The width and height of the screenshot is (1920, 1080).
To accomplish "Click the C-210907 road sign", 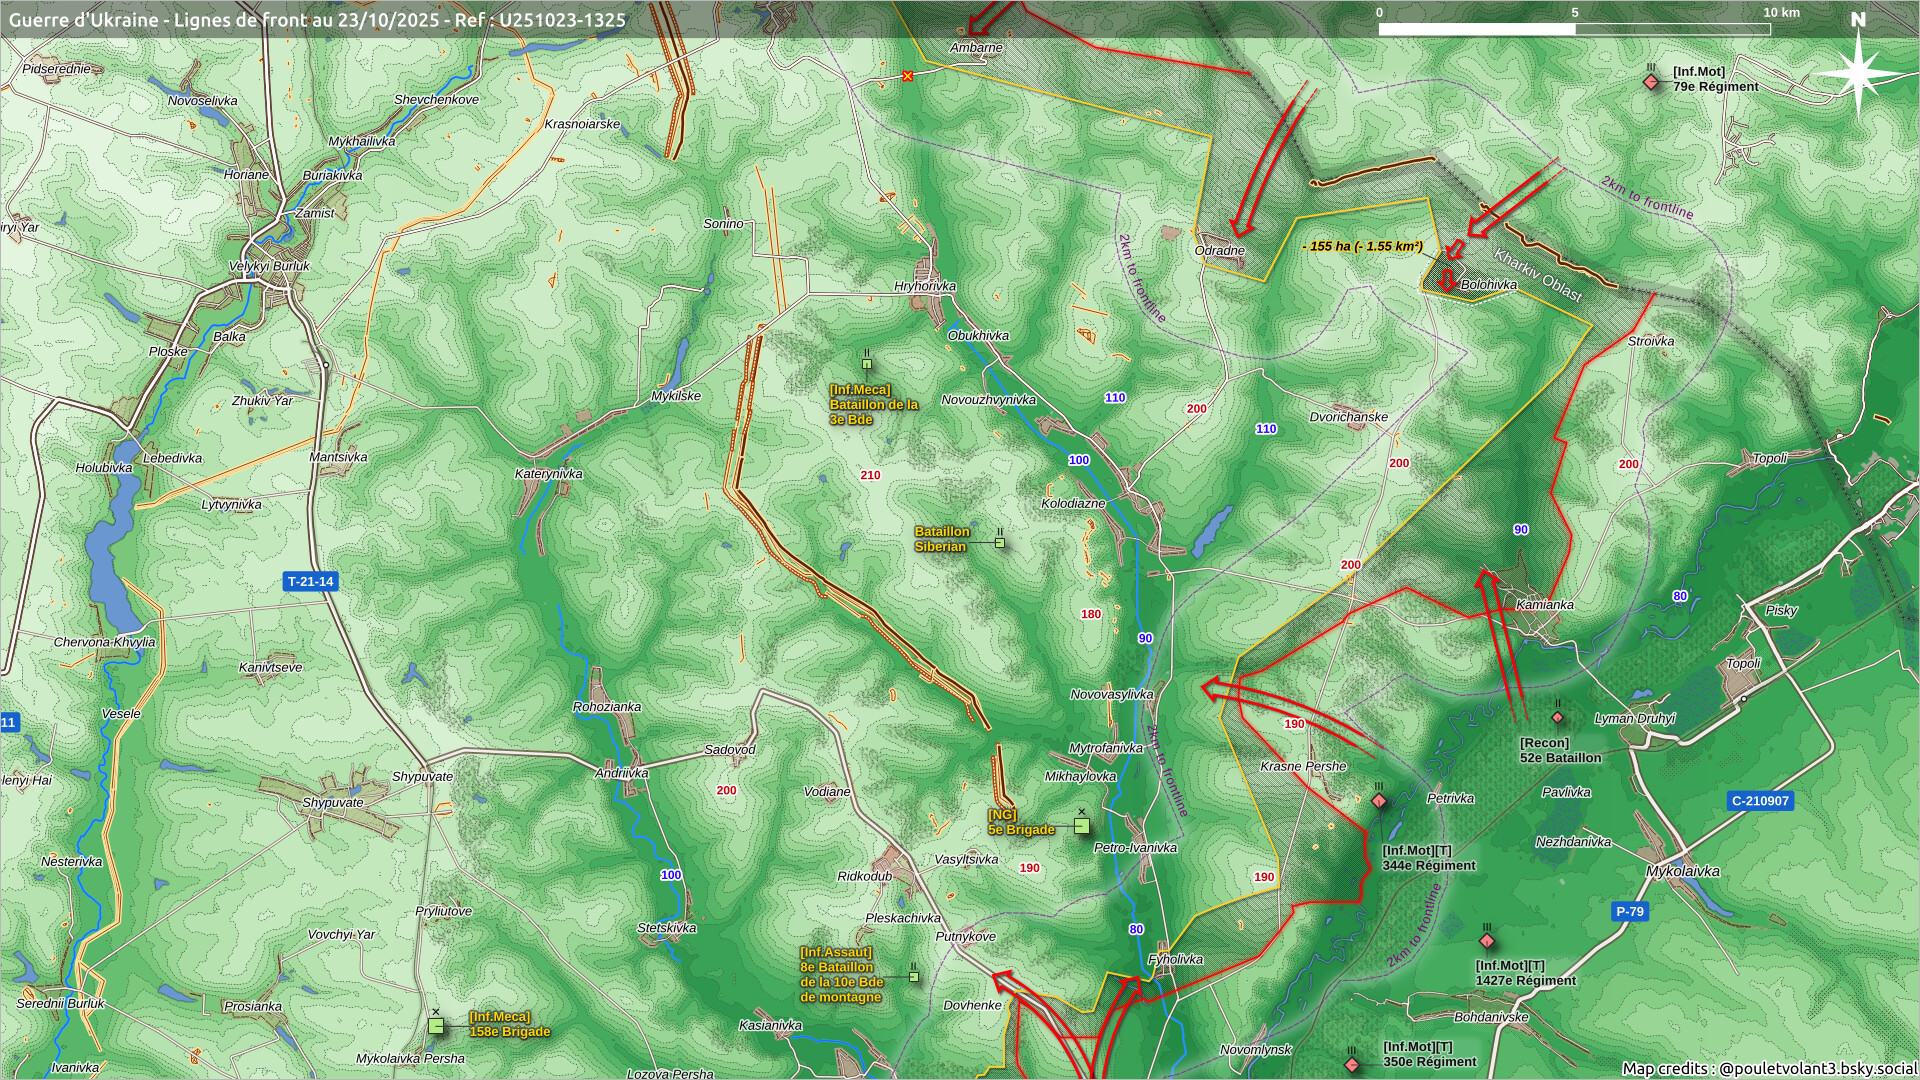I will tap(1760, 800).
